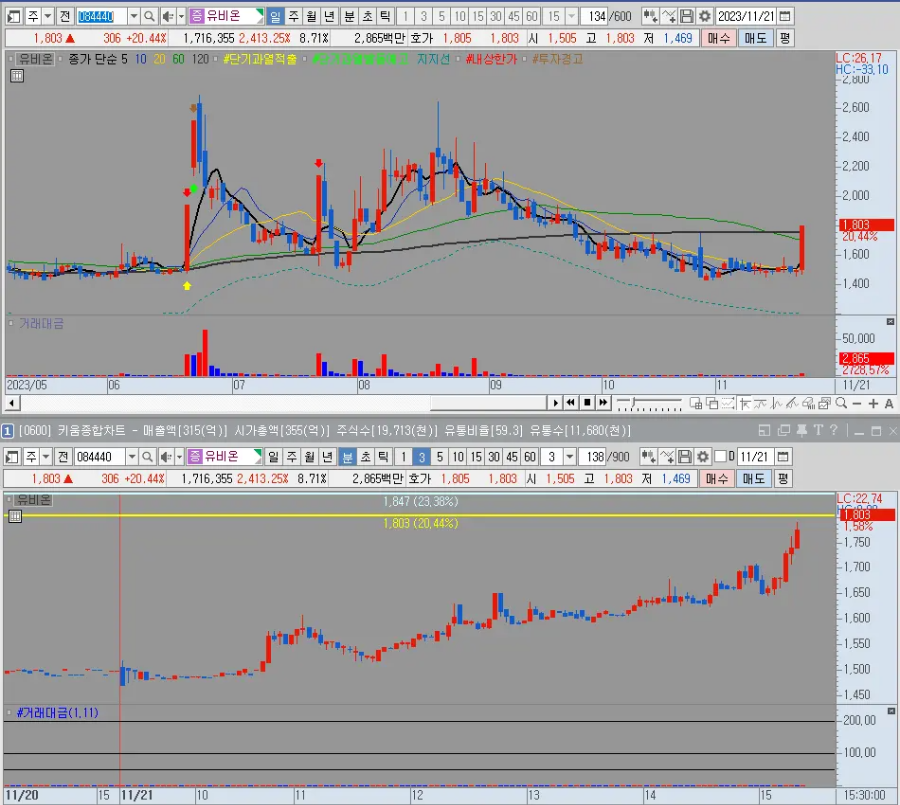Click the #투자경고 indicator label
The height and width of the screenshot is (805, 900).
(557, 59)
